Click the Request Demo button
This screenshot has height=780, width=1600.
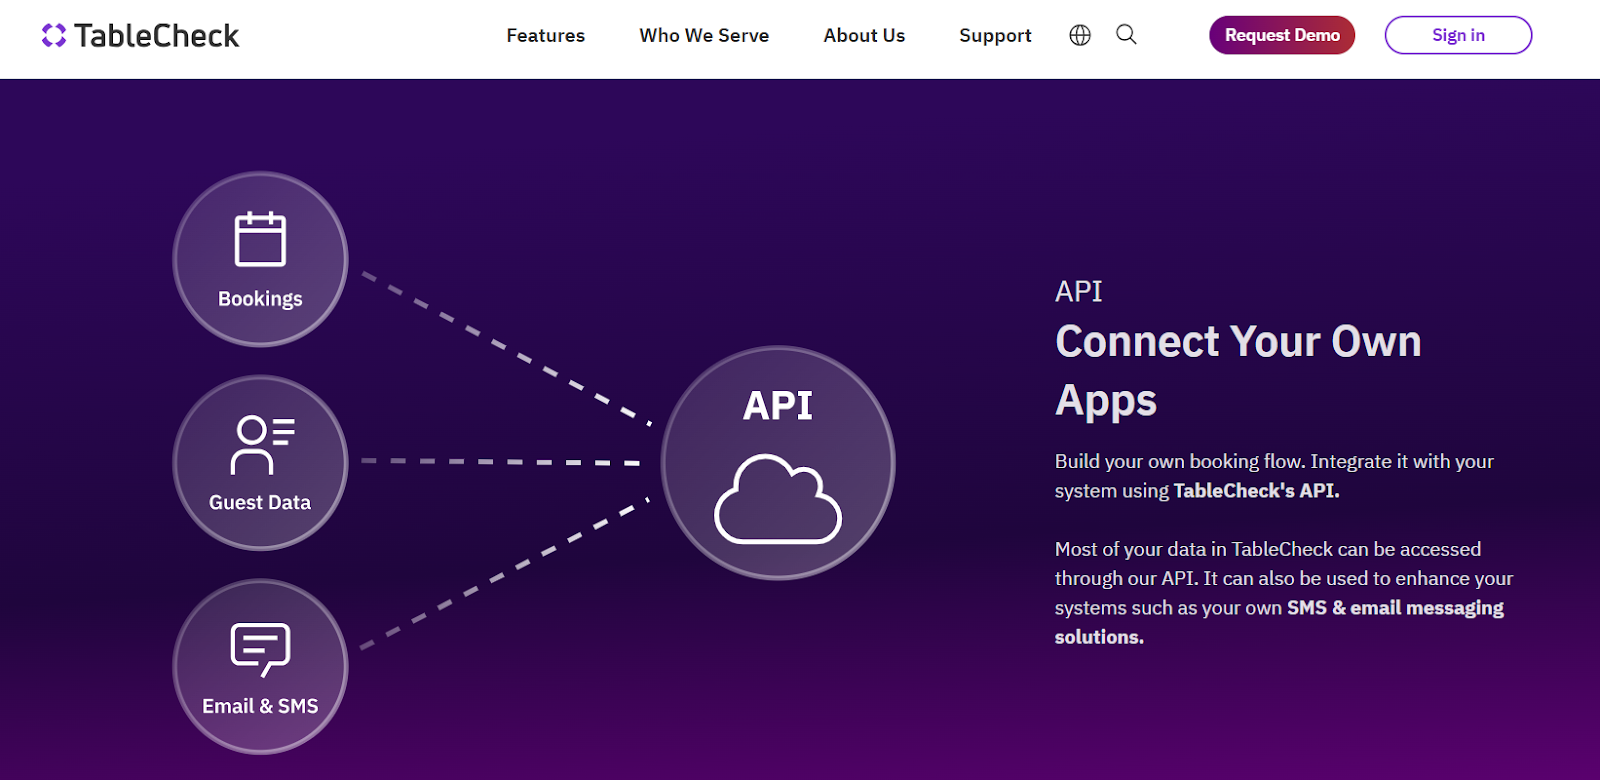pyautogui.click(x=1282, y=35)
